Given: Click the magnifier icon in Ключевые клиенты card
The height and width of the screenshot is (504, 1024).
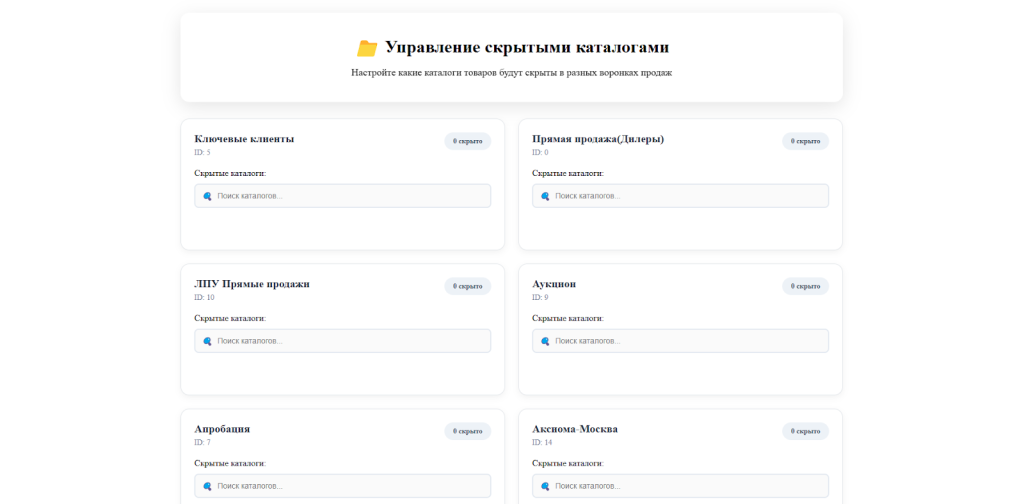Looking at the screenshot, I should 207,196.
